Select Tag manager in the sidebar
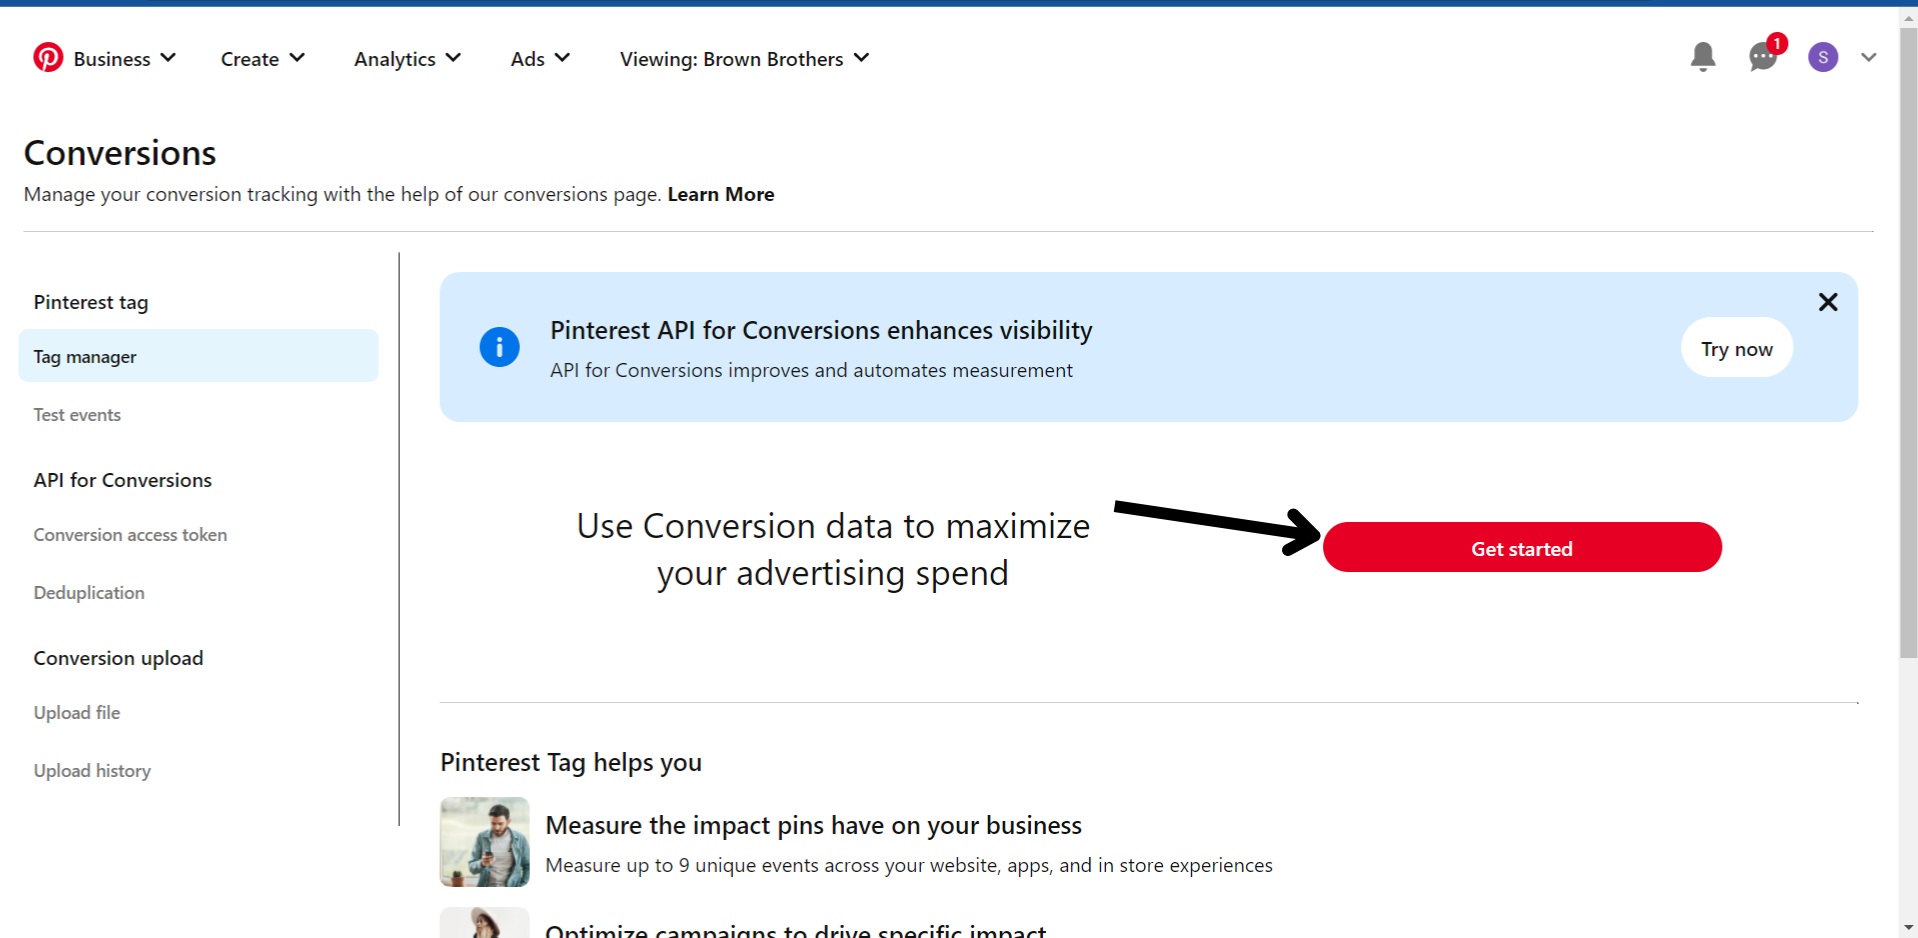Viewport: 1918px width, 938px height. pos(198,356)
